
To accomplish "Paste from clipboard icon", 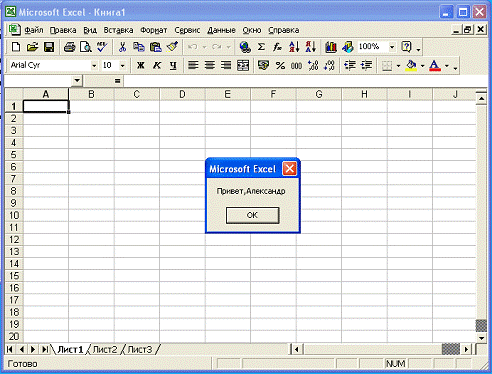I will [155, 47].
